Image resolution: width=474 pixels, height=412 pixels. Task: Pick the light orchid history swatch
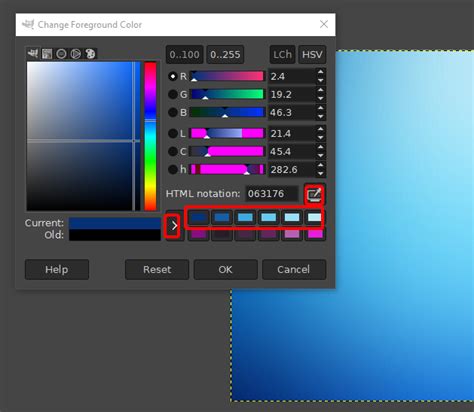pos(292,234)
